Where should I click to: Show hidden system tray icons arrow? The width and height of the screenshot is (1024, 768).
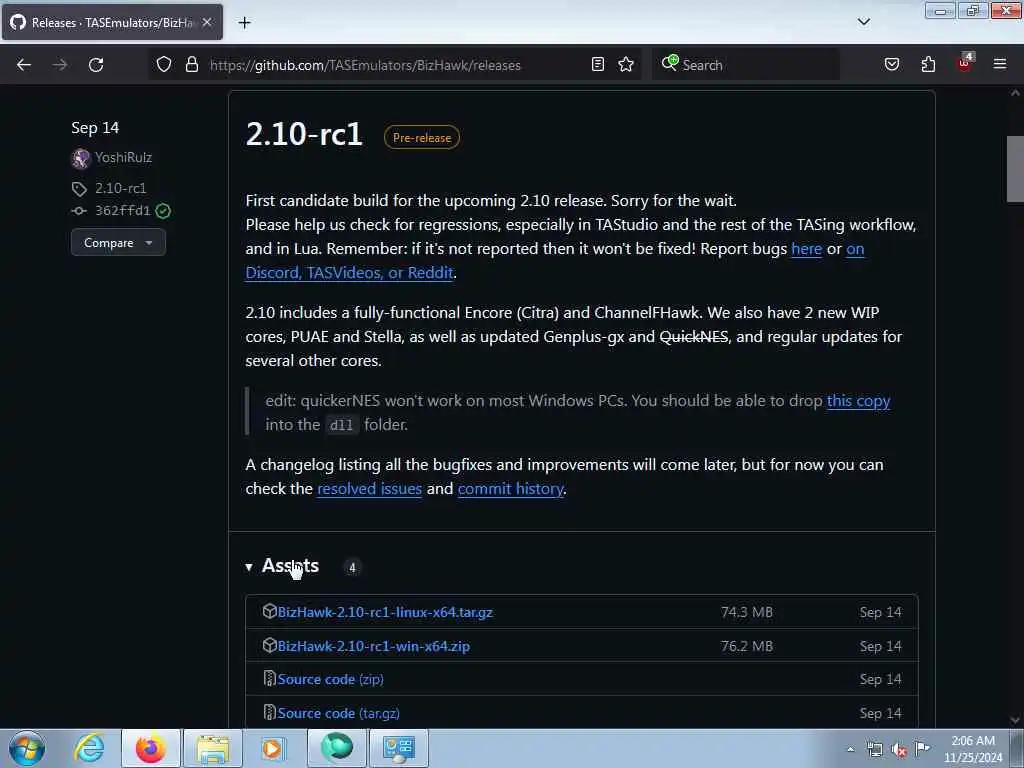(850, 750)
